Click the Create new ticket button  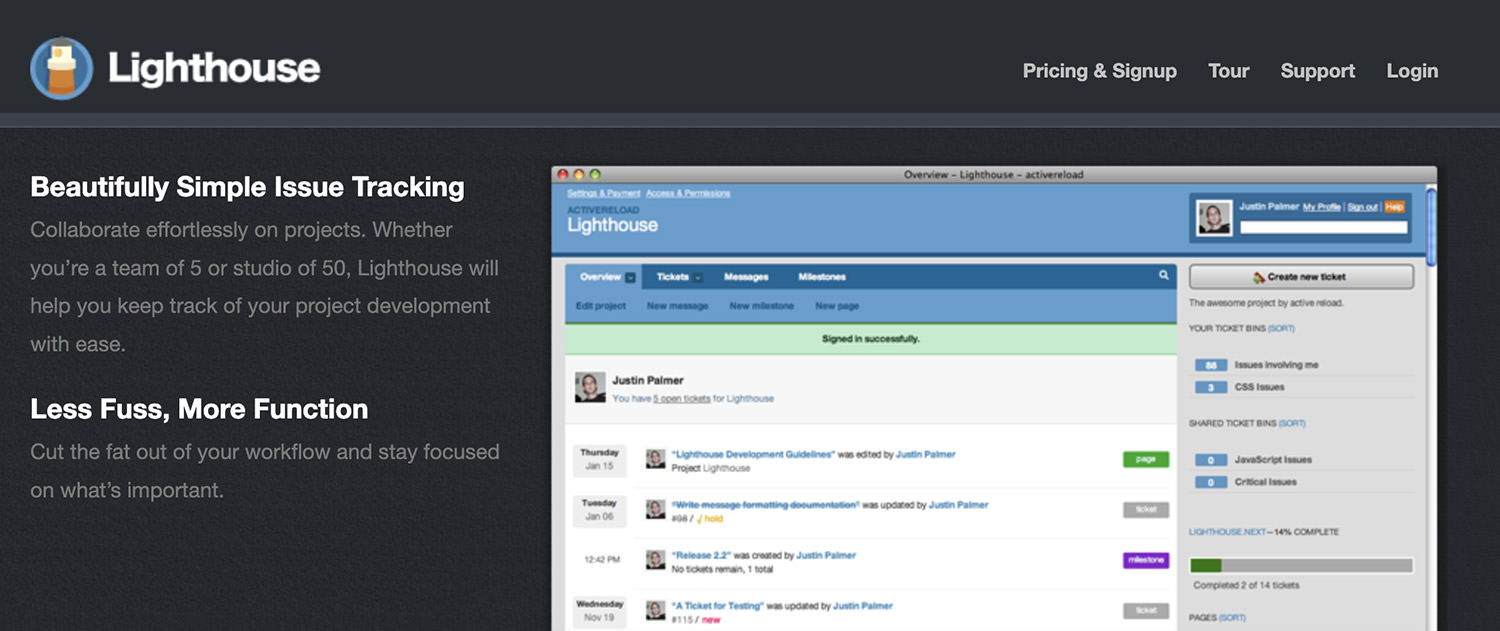tap(1300, 277)
